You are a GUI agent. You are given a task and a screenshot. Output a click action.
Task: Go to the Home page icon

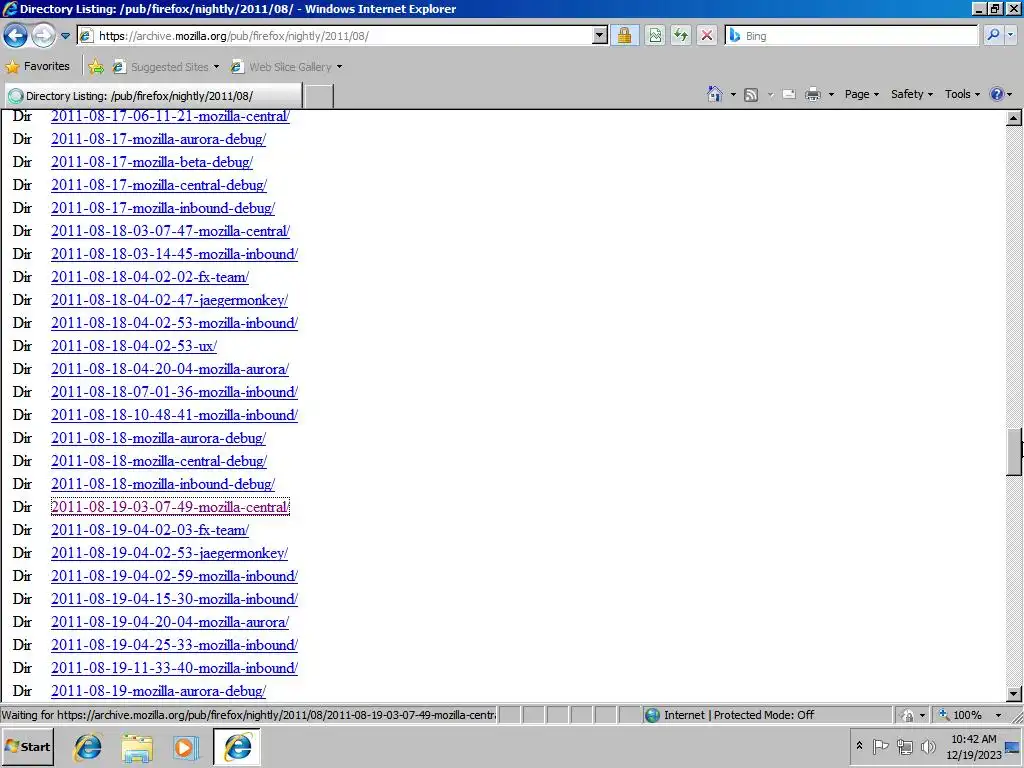tap(714, 94)
